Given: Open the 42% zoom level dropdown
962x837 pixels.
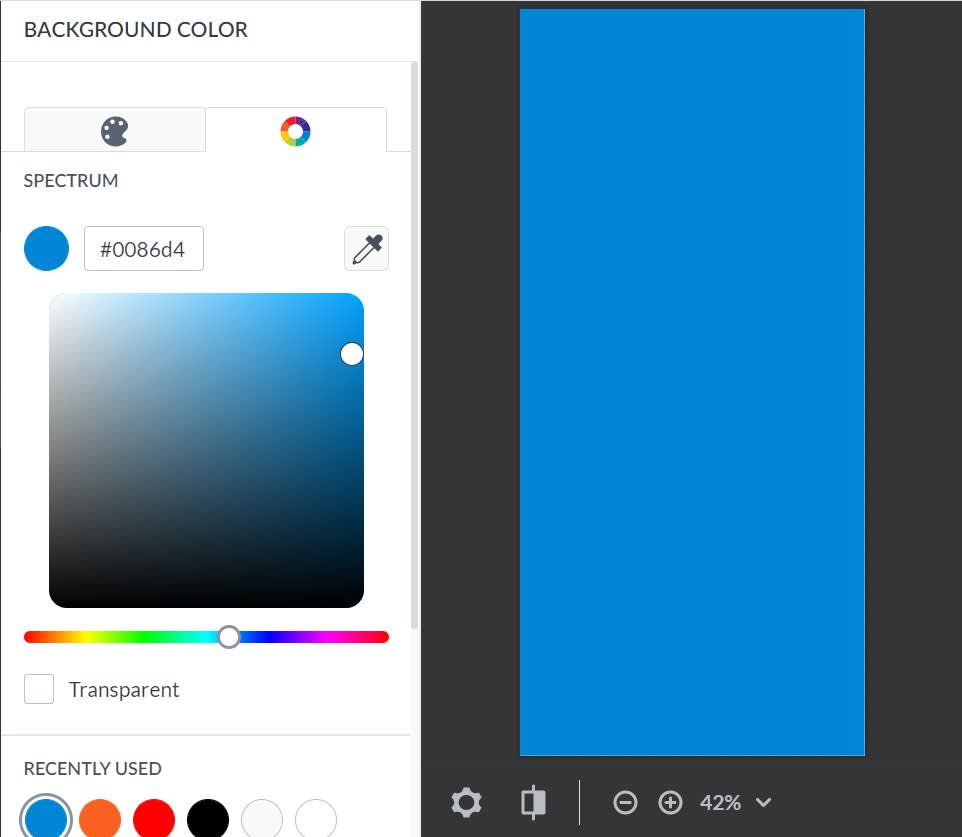Looking at the screenshot, I should coord(735,802).
